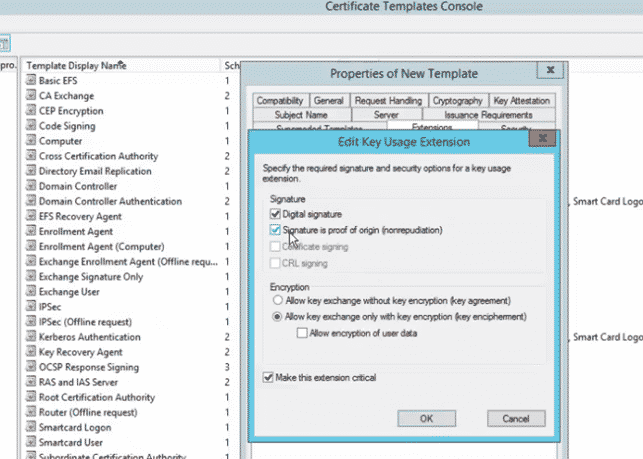Click the RAS and IAS Server template icon
The image size is (643, 459).
point(31,381)
